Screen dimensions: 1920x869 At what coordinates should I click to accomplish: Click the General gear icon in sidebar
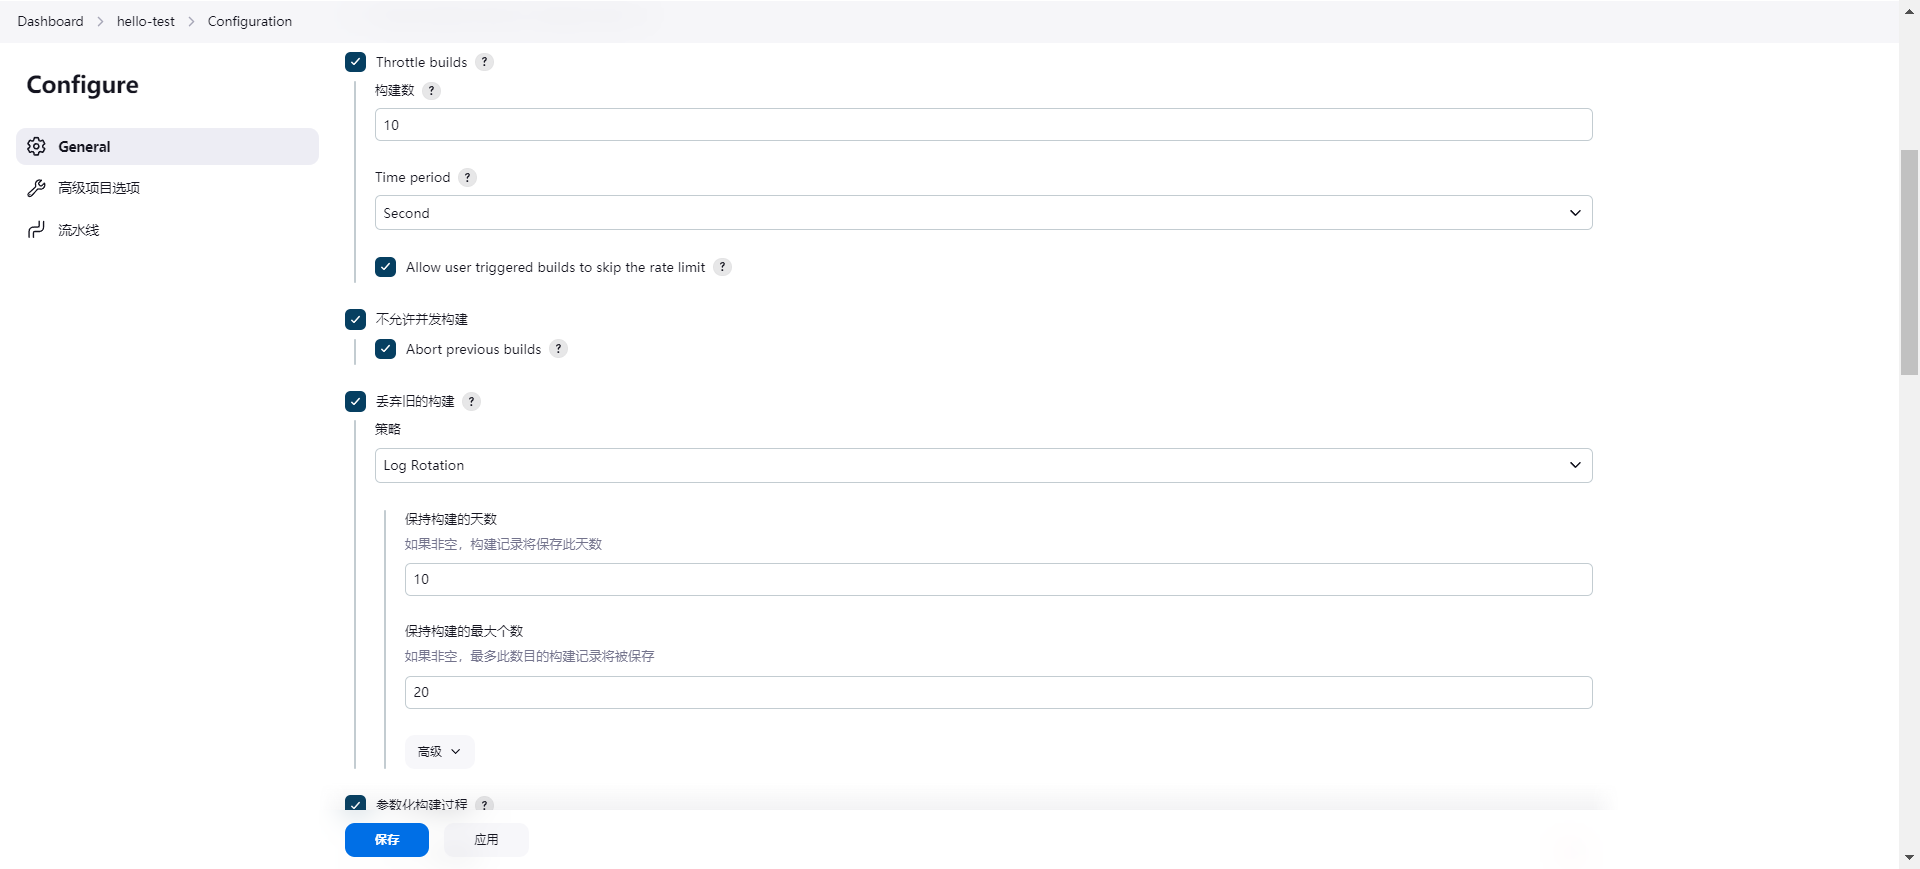[x=37, y=147]
